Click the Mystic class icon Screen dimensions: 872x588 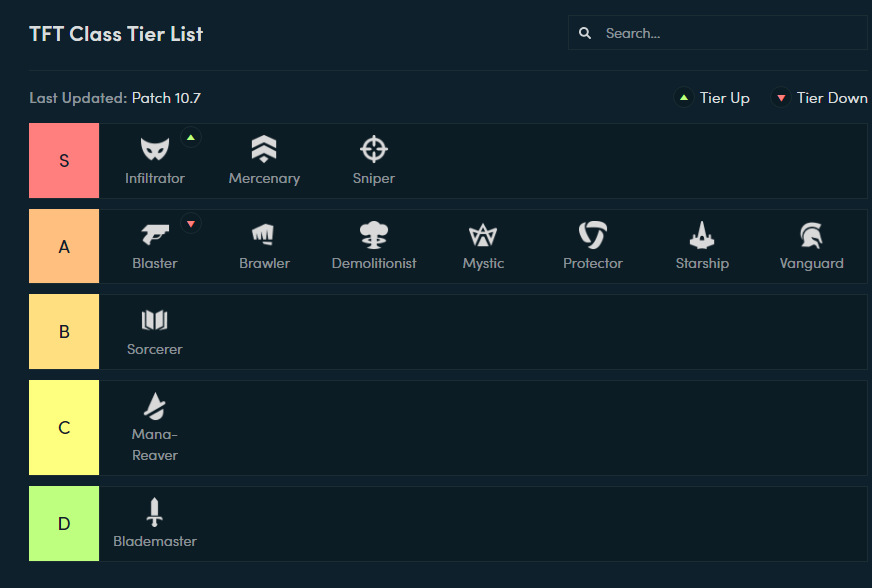click(x=483, y=235)
